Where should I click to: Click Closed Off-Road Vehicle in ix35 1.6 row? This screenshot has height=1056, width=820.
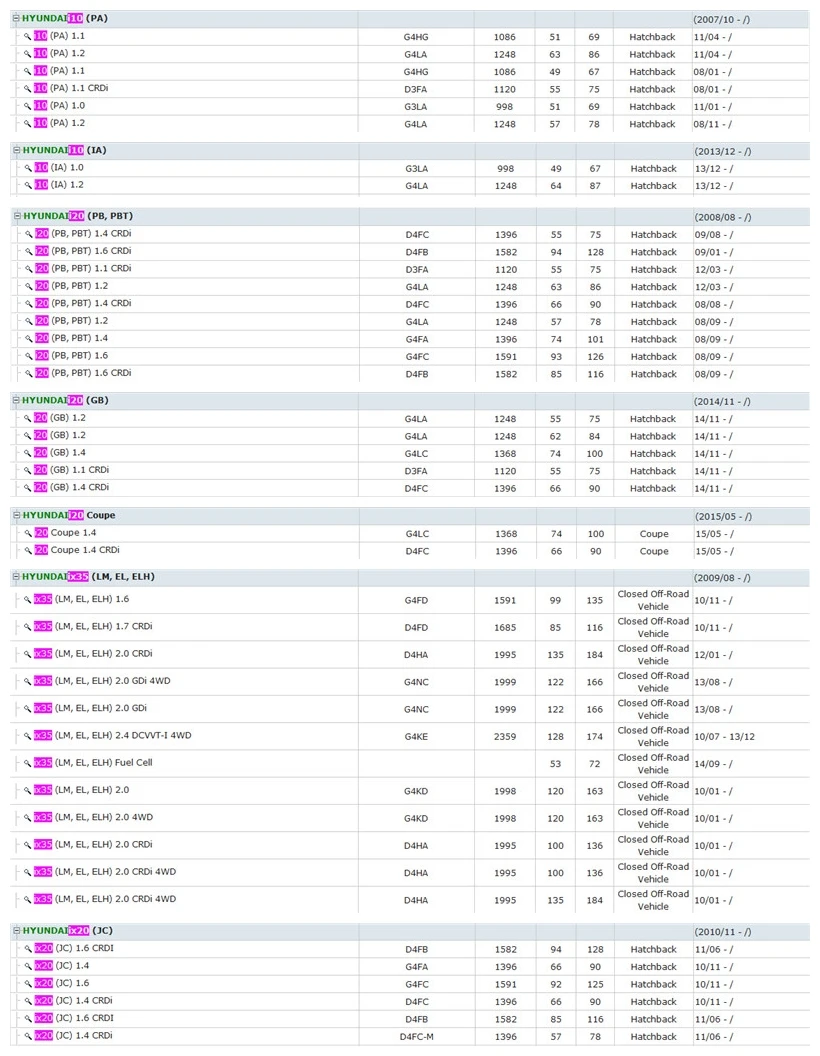(653, 600)
